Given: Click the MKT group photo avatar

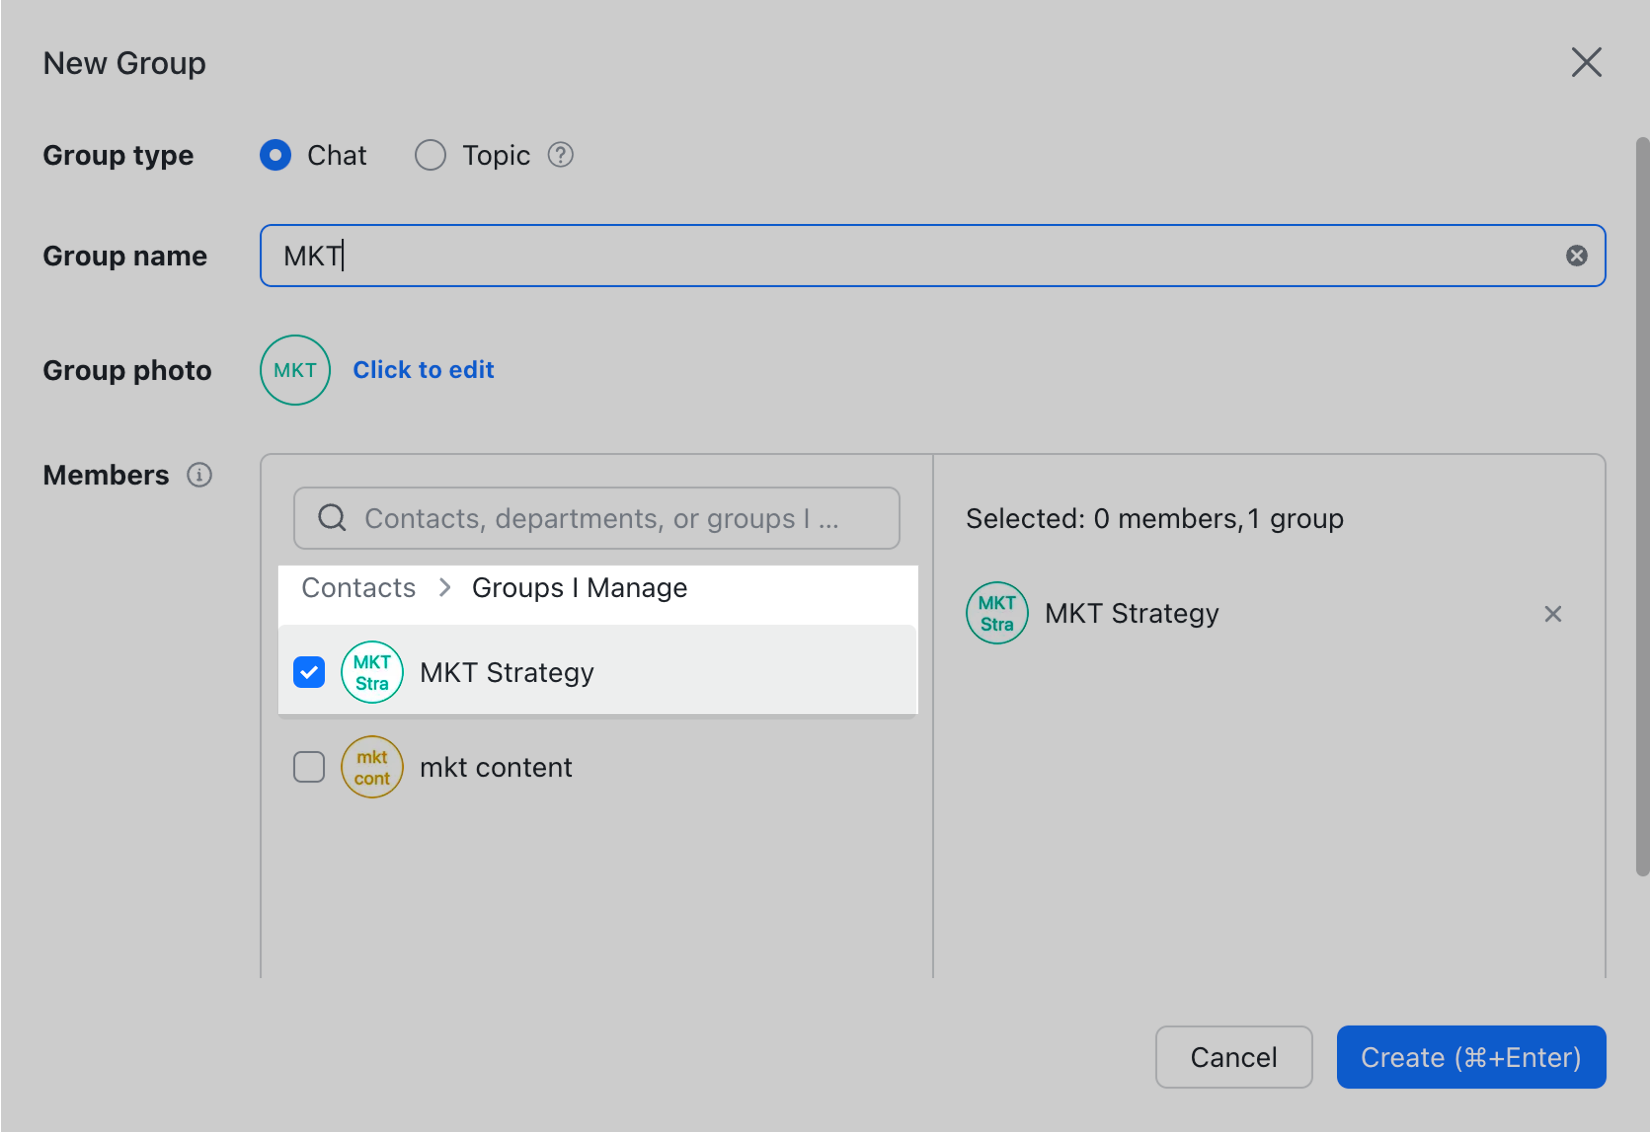Looking at the screenshot, I should [294, 370].
